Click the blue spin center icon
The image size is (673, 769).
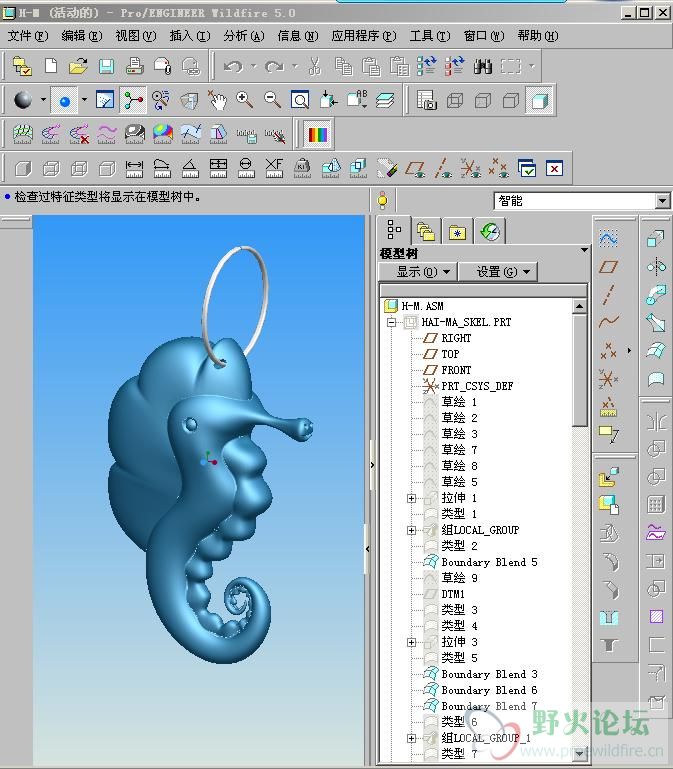(64, 101)
